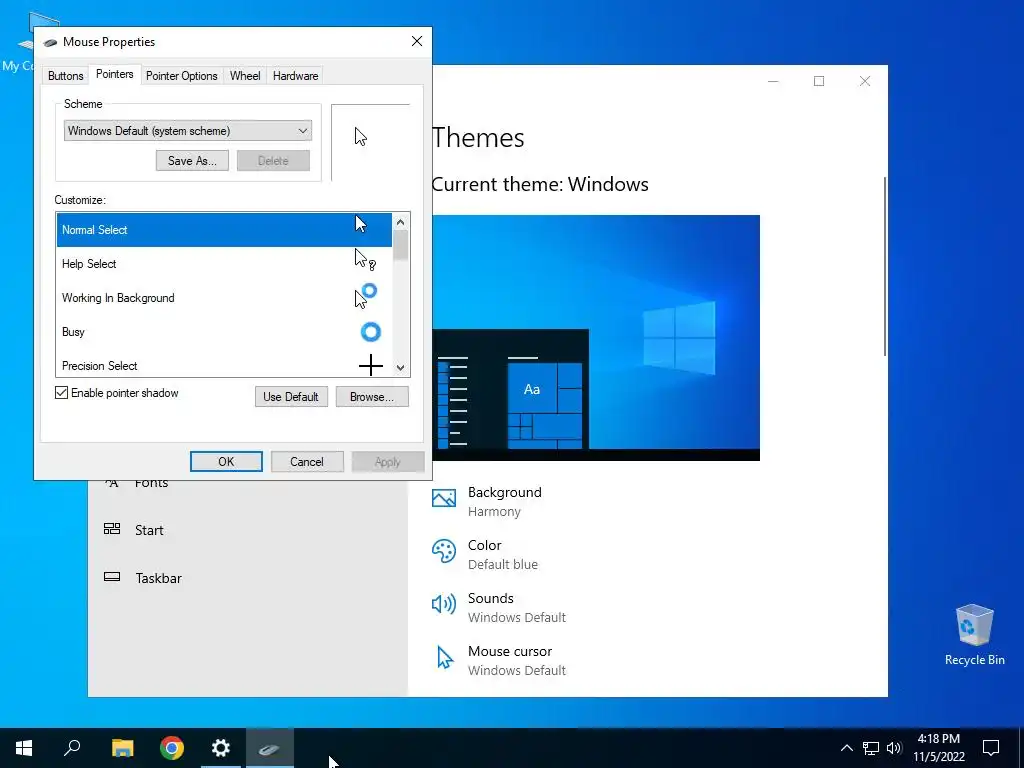Select the Pointers tab

click(114, 74)
